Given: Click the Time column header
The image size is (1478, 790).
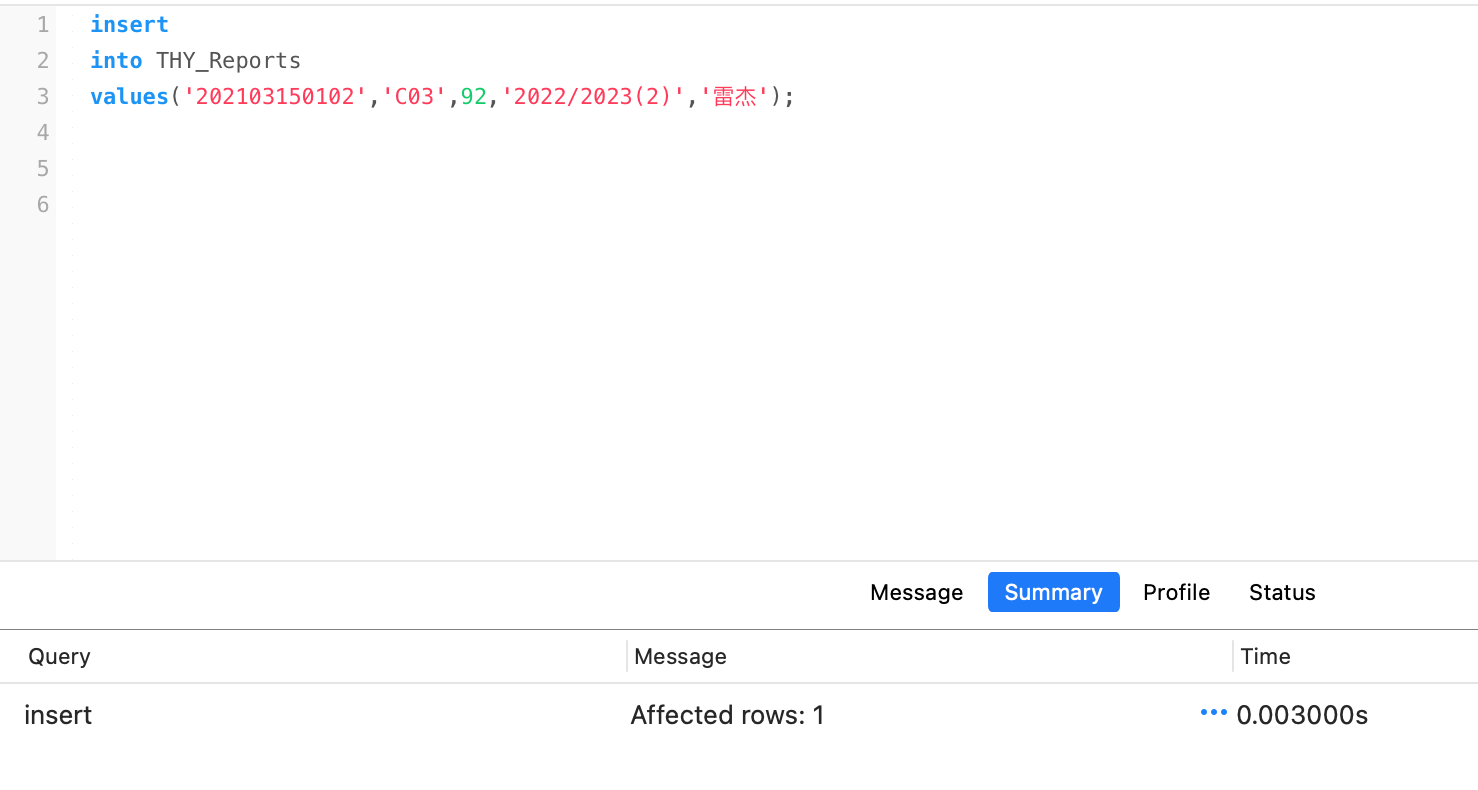Looking at the screenshot, I should pyautogui.click(x=1265, y=656).
